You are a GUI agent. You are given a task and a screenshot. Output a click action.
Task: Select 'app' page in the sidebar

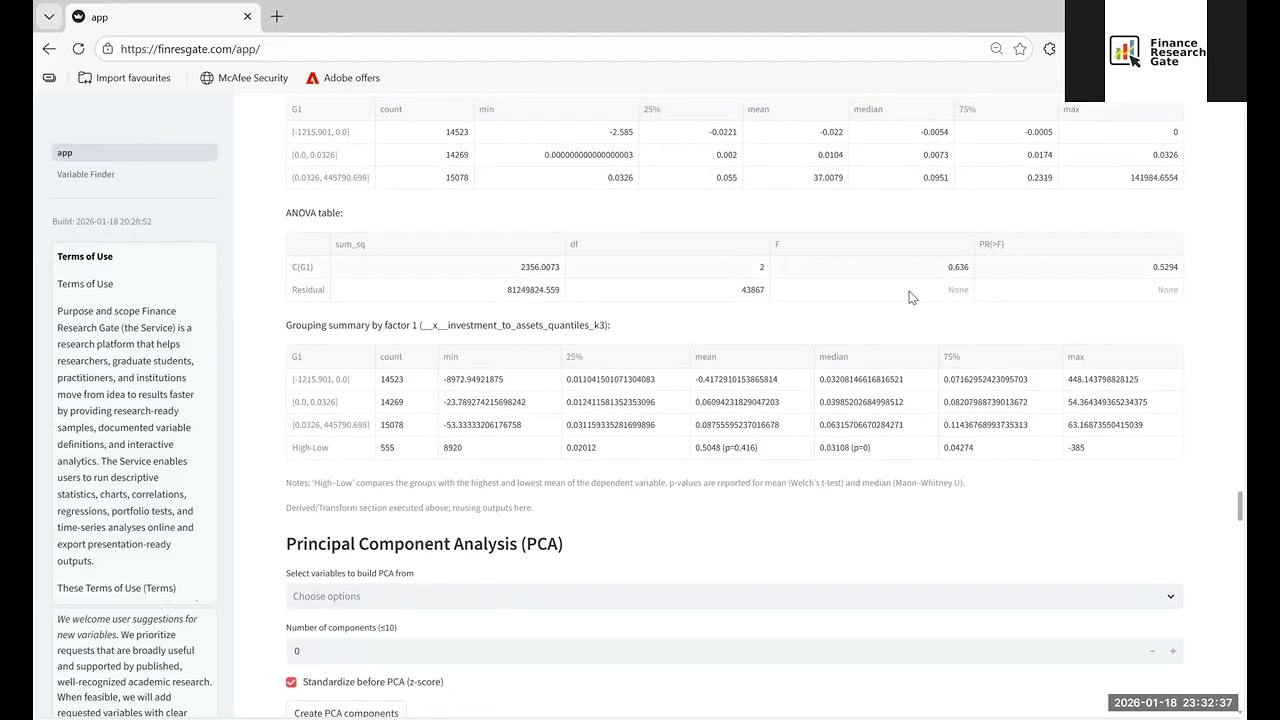point(134,153)
